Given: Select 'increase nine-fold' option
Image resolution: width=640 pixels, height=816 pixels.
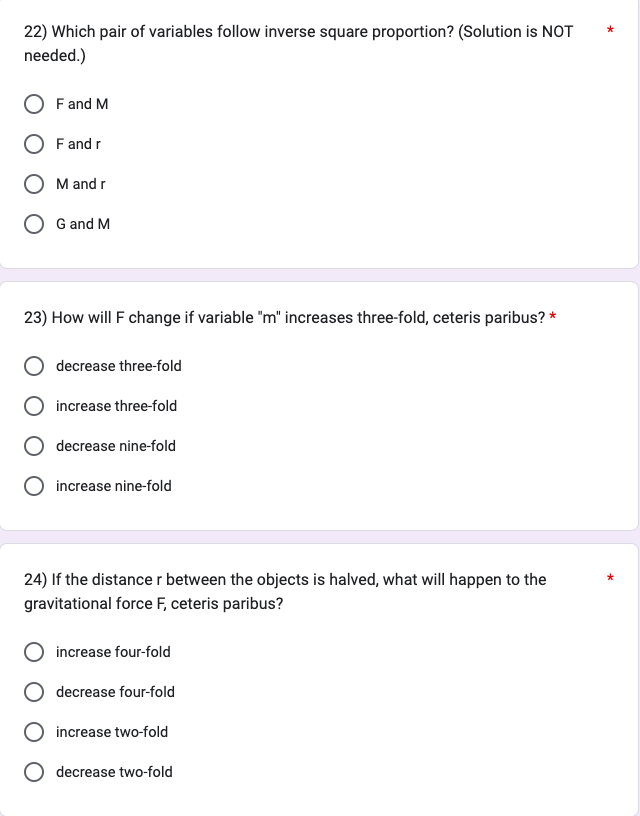Looking at the screenshot, I should [35, 486].
